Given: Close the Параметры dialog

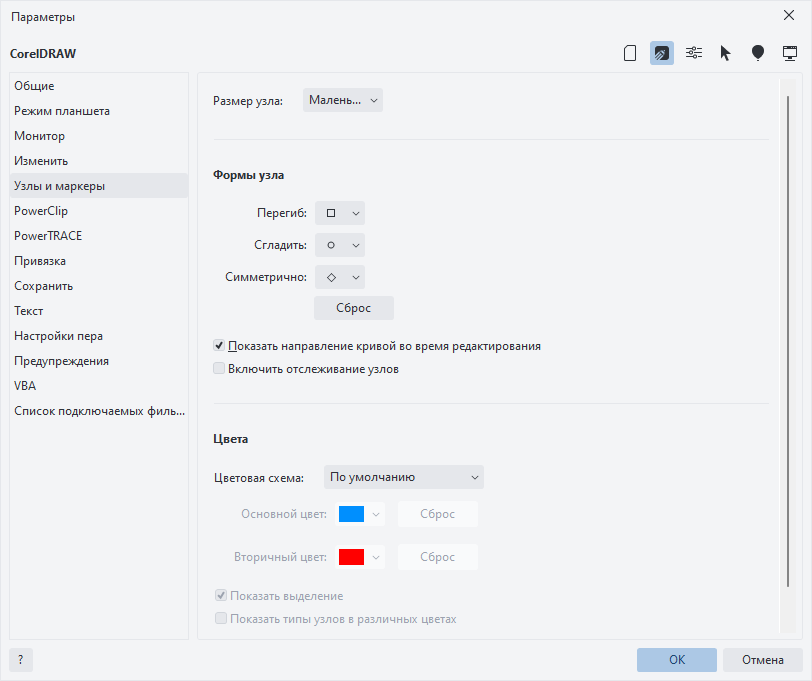Looking at the screenshot, I should pyautogui.click(x=789, y=16).
